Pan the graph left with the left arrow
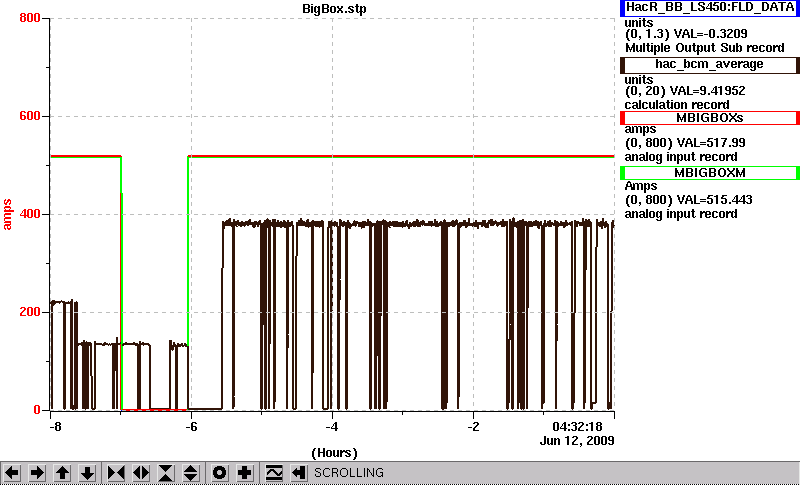The height and width of the screenshot is (485, 800). point(12,473)
